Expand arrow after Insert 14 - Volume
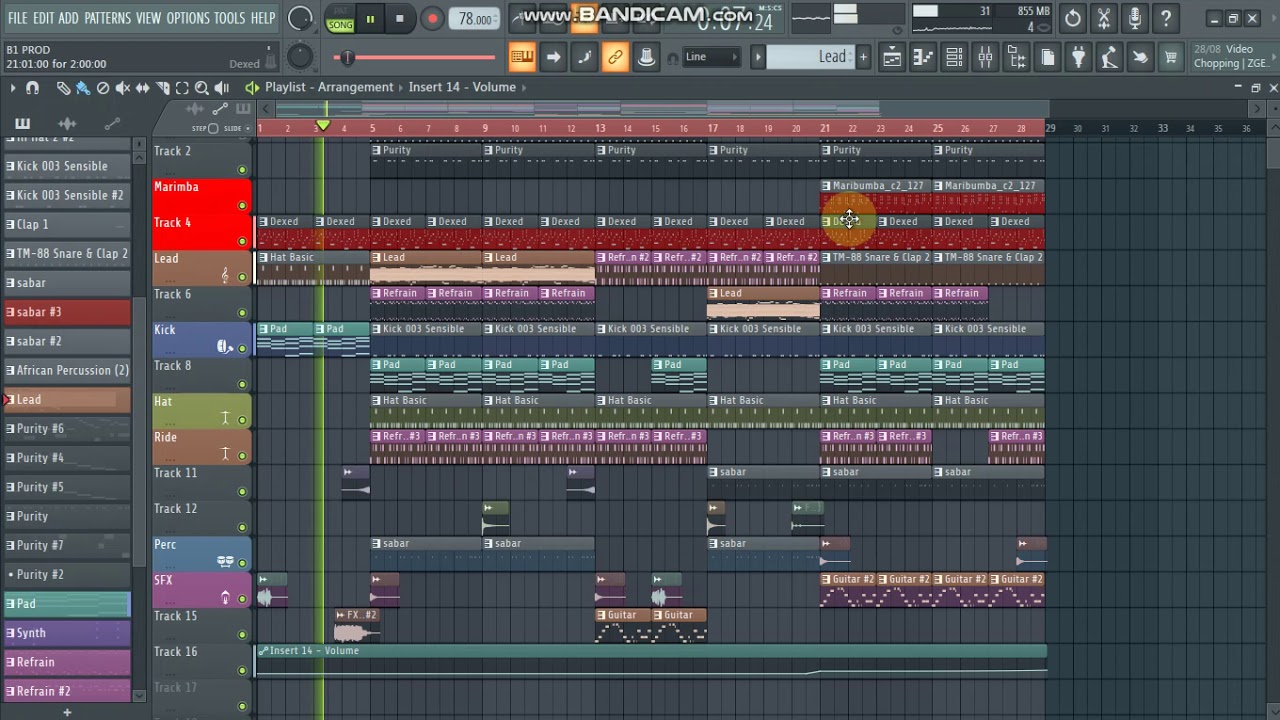 click(524, 87)
